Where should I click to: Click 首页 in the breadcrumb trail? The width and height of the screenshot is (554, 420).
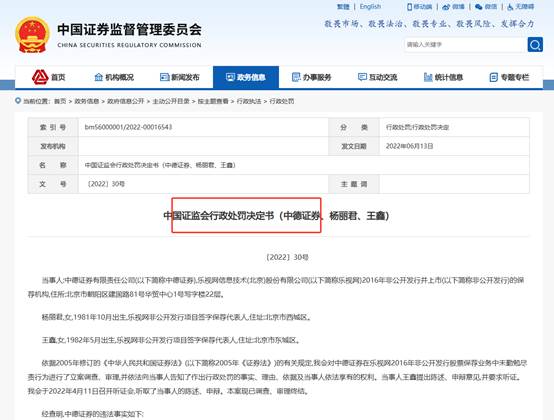[60, 101]
